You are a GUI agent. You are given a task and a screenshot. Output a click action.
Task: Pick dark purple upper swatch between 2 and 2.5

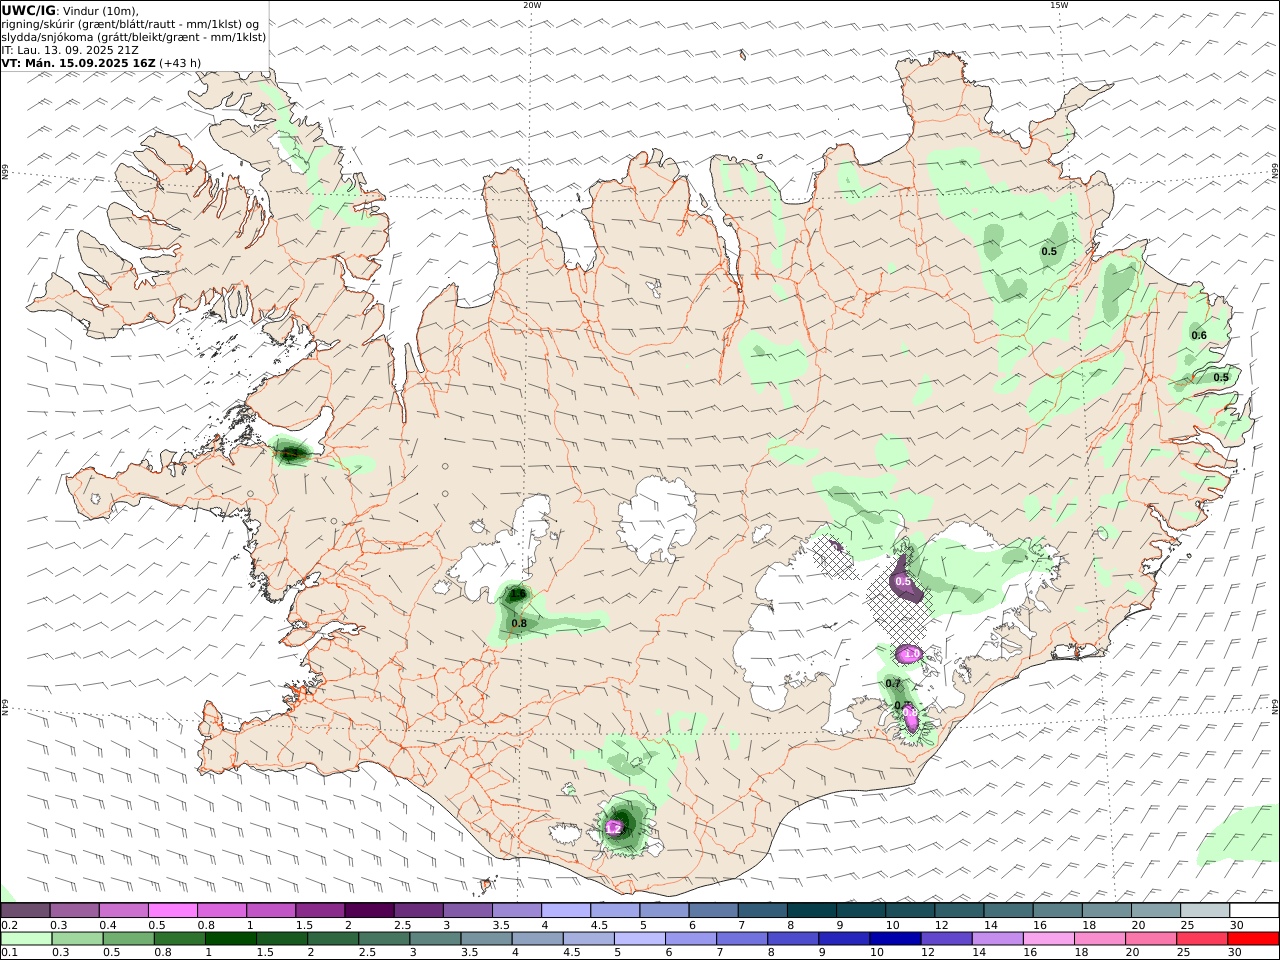(368, 910)
